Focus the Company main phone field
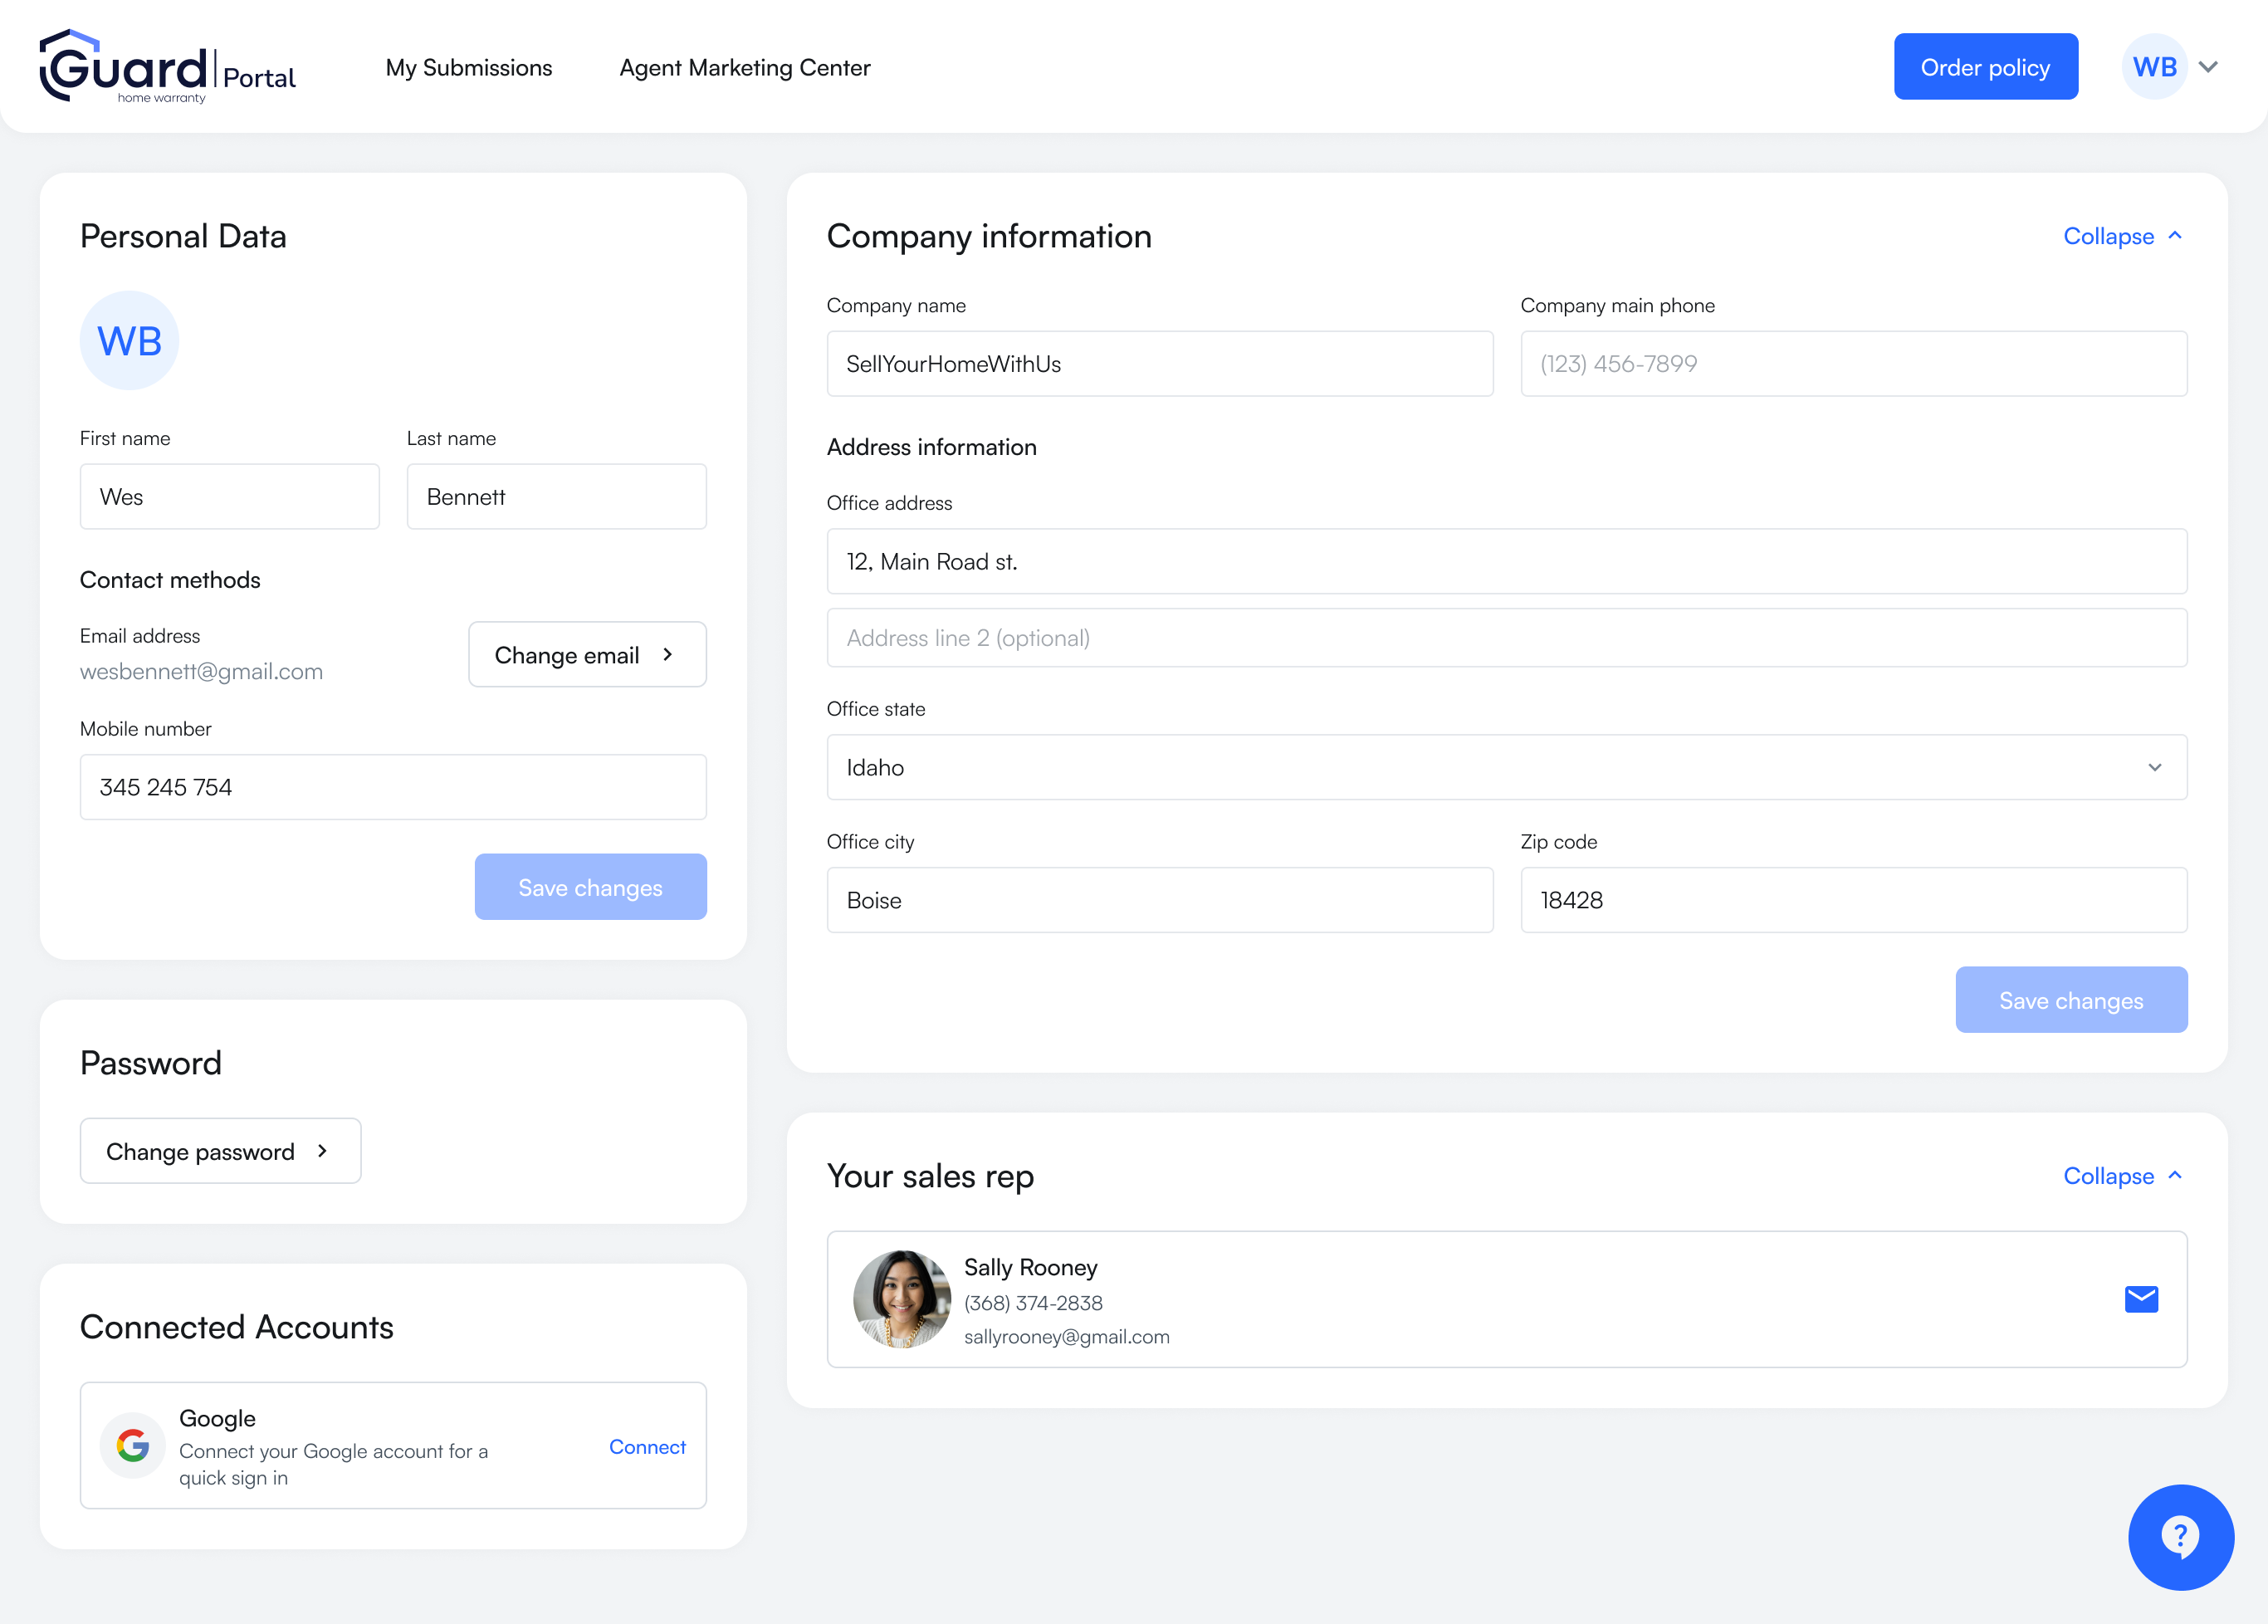2268x1624 pixels. coord(1853,364)
